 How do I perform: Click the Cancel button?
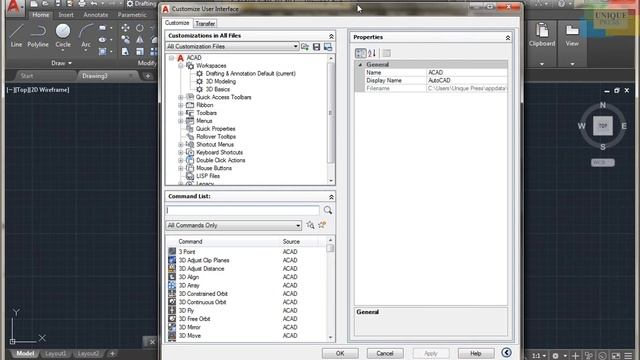tap(385, 353)
